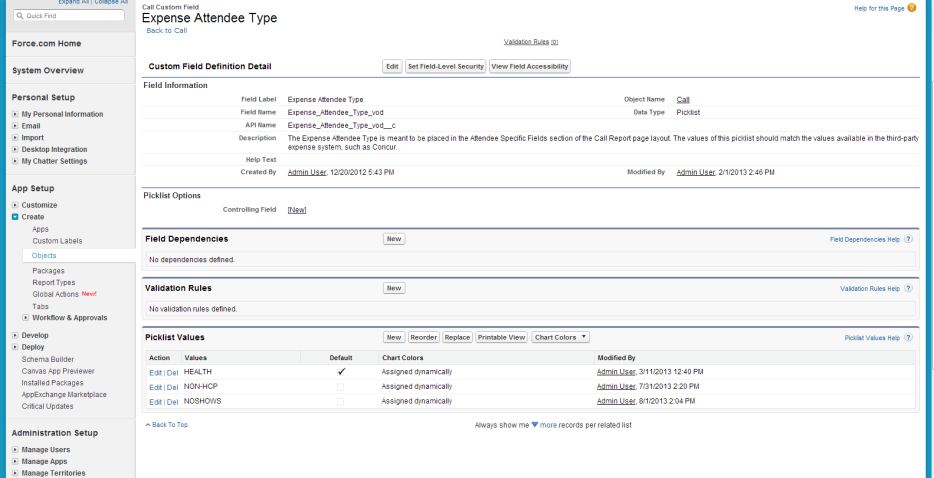Click Validation Rules Help question mark icon
The width and height of the screenshot is (934, 478).
pyautogui.click(x=908, y=288)
